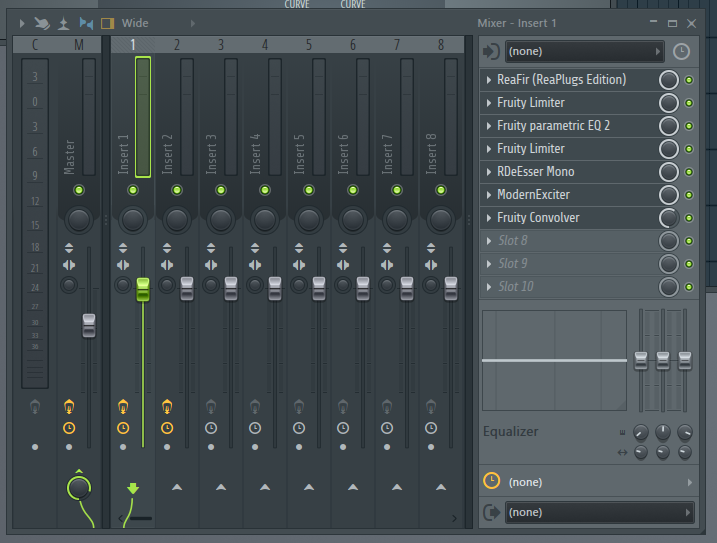The height and width of the screenshot is (543, 717).
Task: Click Insert 1 stereo separation knob
Action: click(x=123, y=285)
